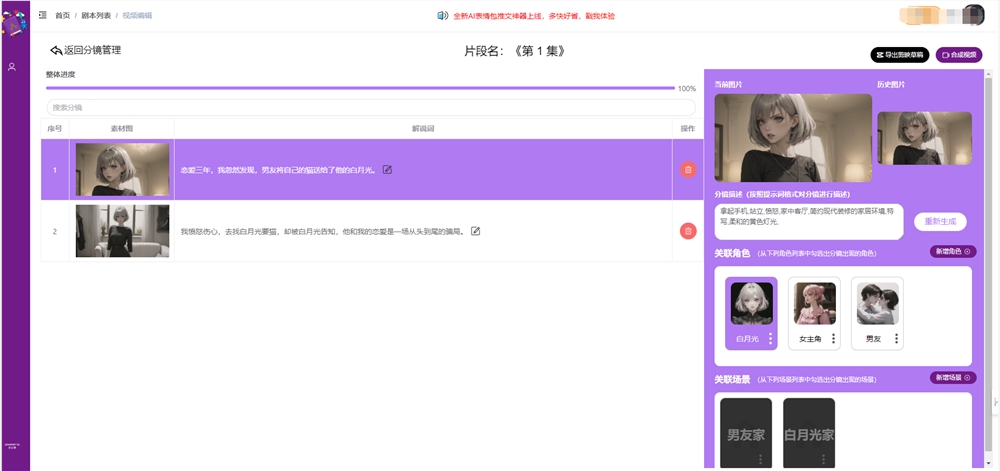Viewport: 1000px width, 471px height.
Task: Click the 素材图 column header
Action: (x=122, y=129)
